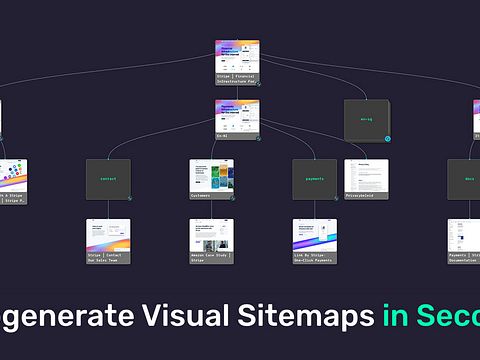
Task: Toggle children icon on the contact folder node
Action: tap(130, 198)
